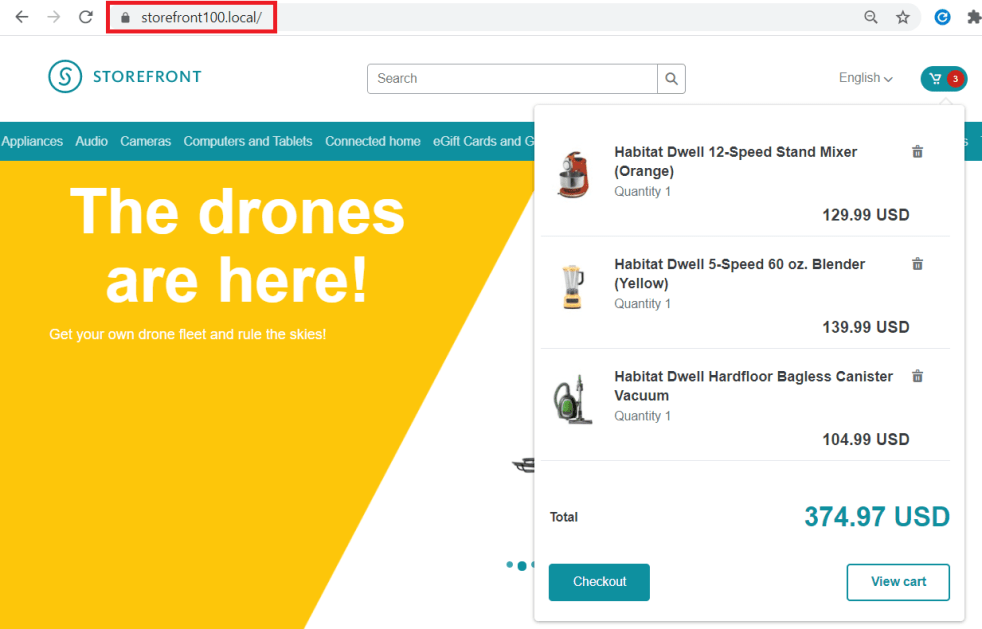Image resolution: width=982 pixels, height=629 pixels.
Task: Open the browser extensions puzzle icon
Action: (972, 17)
